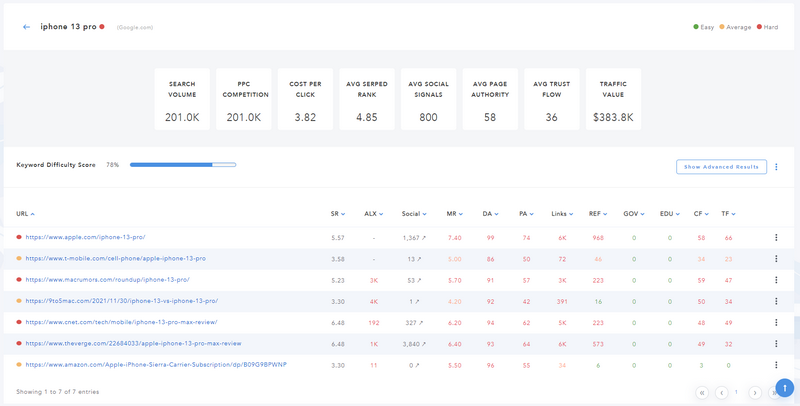Sort table by Links column
Image resolution: width=800 pixels, height=406 pixels.
click(562, 214)
